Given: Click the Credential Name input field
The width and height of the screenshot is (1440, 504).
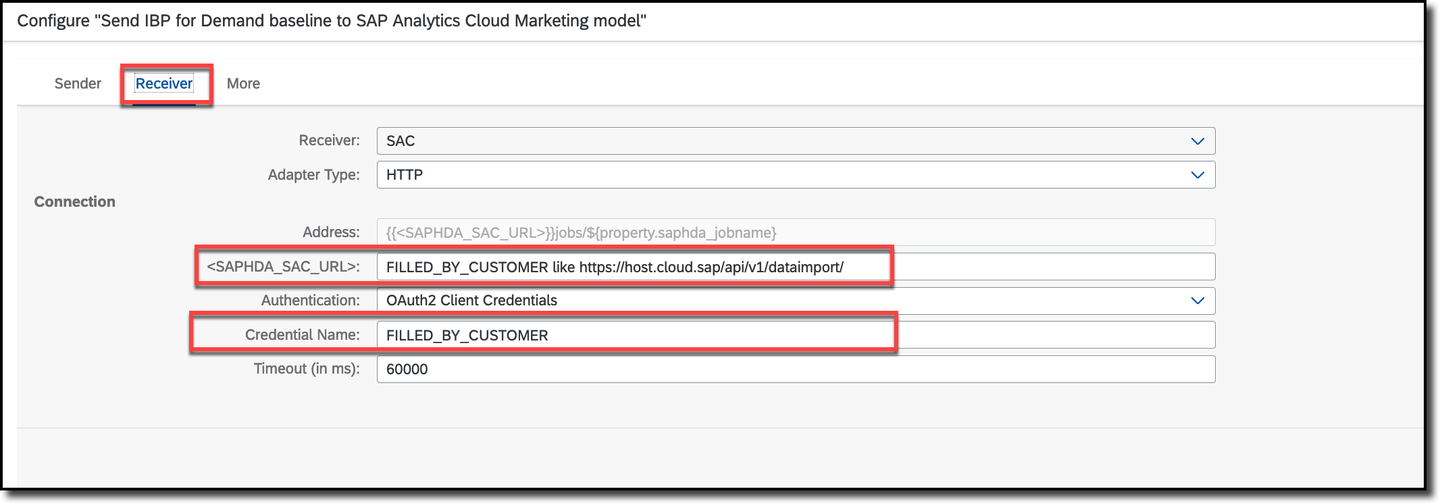Looking at the screenshot, I should pyautogui.click(x=796, y=335).
